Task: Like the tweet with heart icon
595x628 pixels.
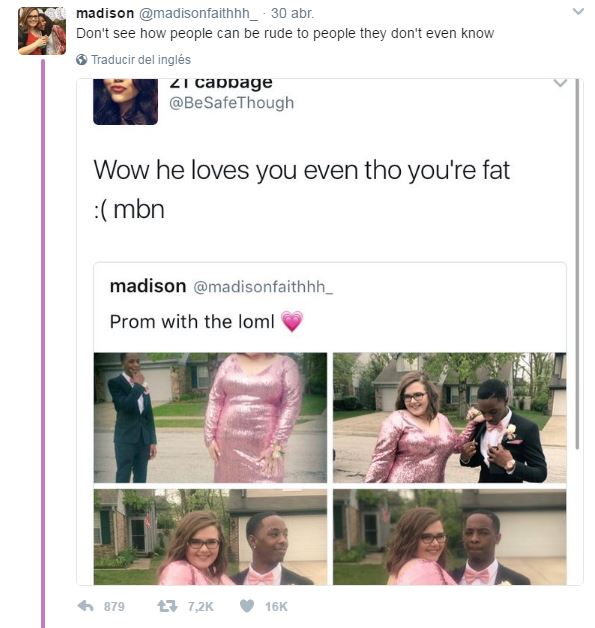Action: tap(247, 606)
